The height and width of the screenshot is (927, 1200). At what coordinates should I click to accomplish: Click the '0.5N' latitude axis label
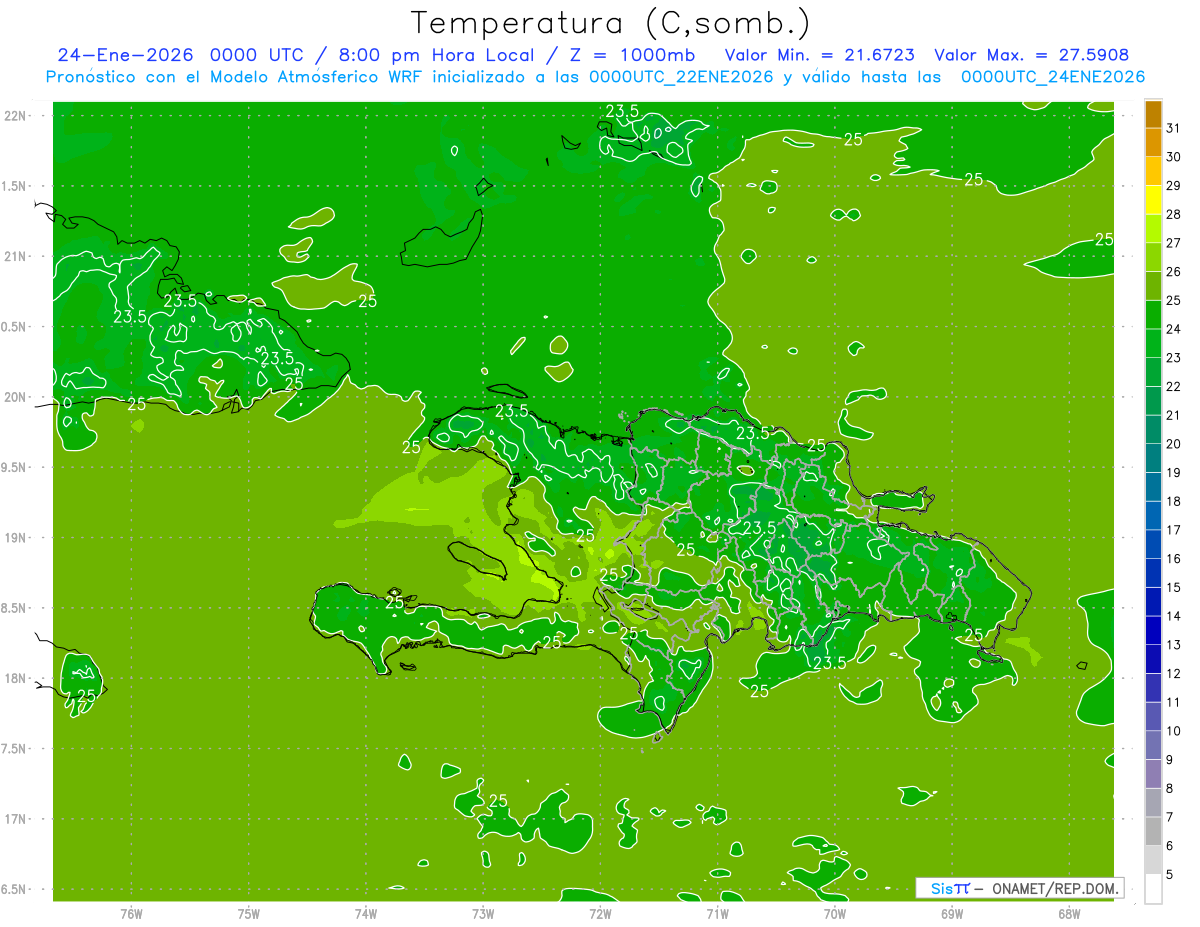click(14, 327)
